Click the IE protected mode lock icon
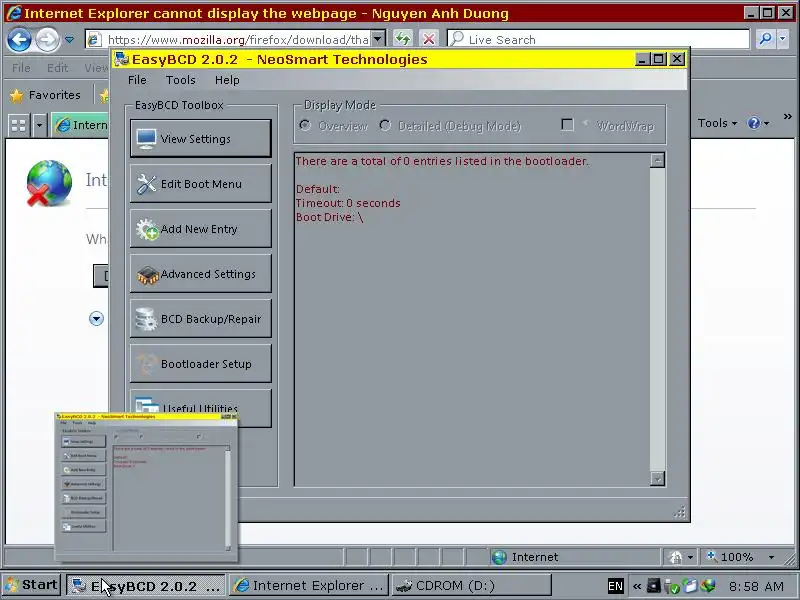This screenshot has width=800, height=600. pos(676,557)
